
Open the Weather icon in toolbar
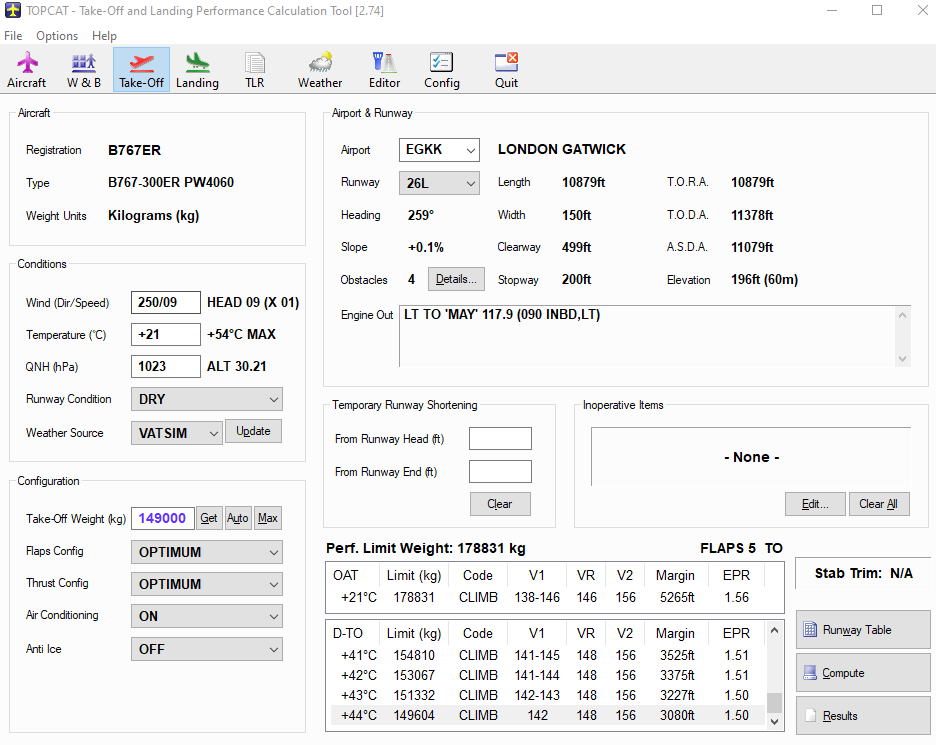[x=319, y=68]
